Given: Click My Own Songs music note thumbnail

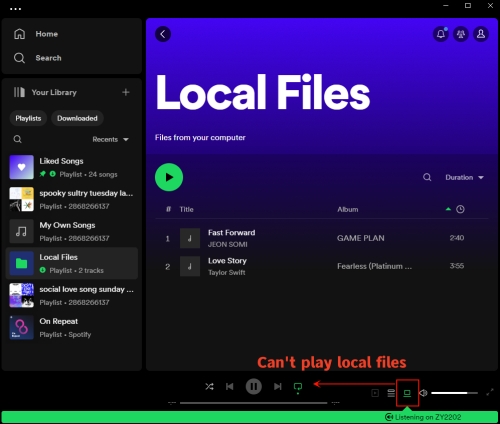Looking at the screenshot, I should coord(21,231).
